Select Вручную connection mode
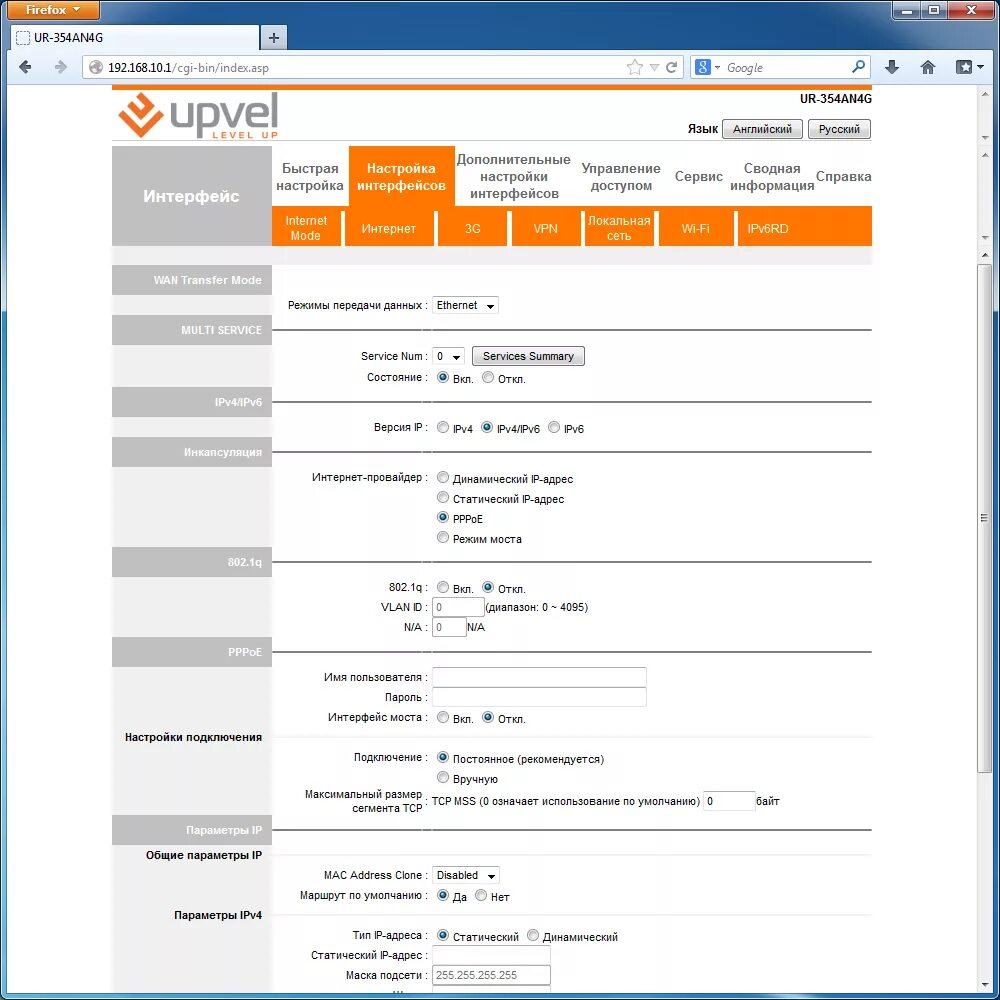 pos(443,777)
